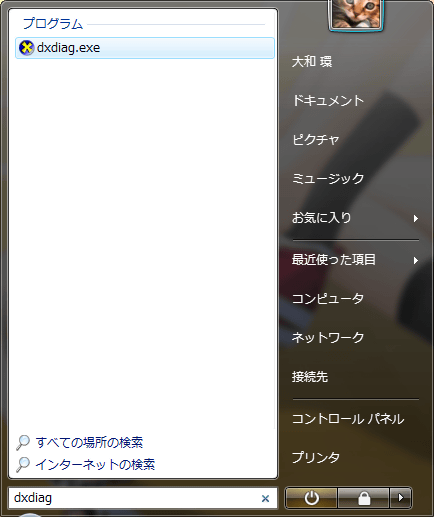
Task: Click the すべての場所の検索 link
Action: click(89, 442)
